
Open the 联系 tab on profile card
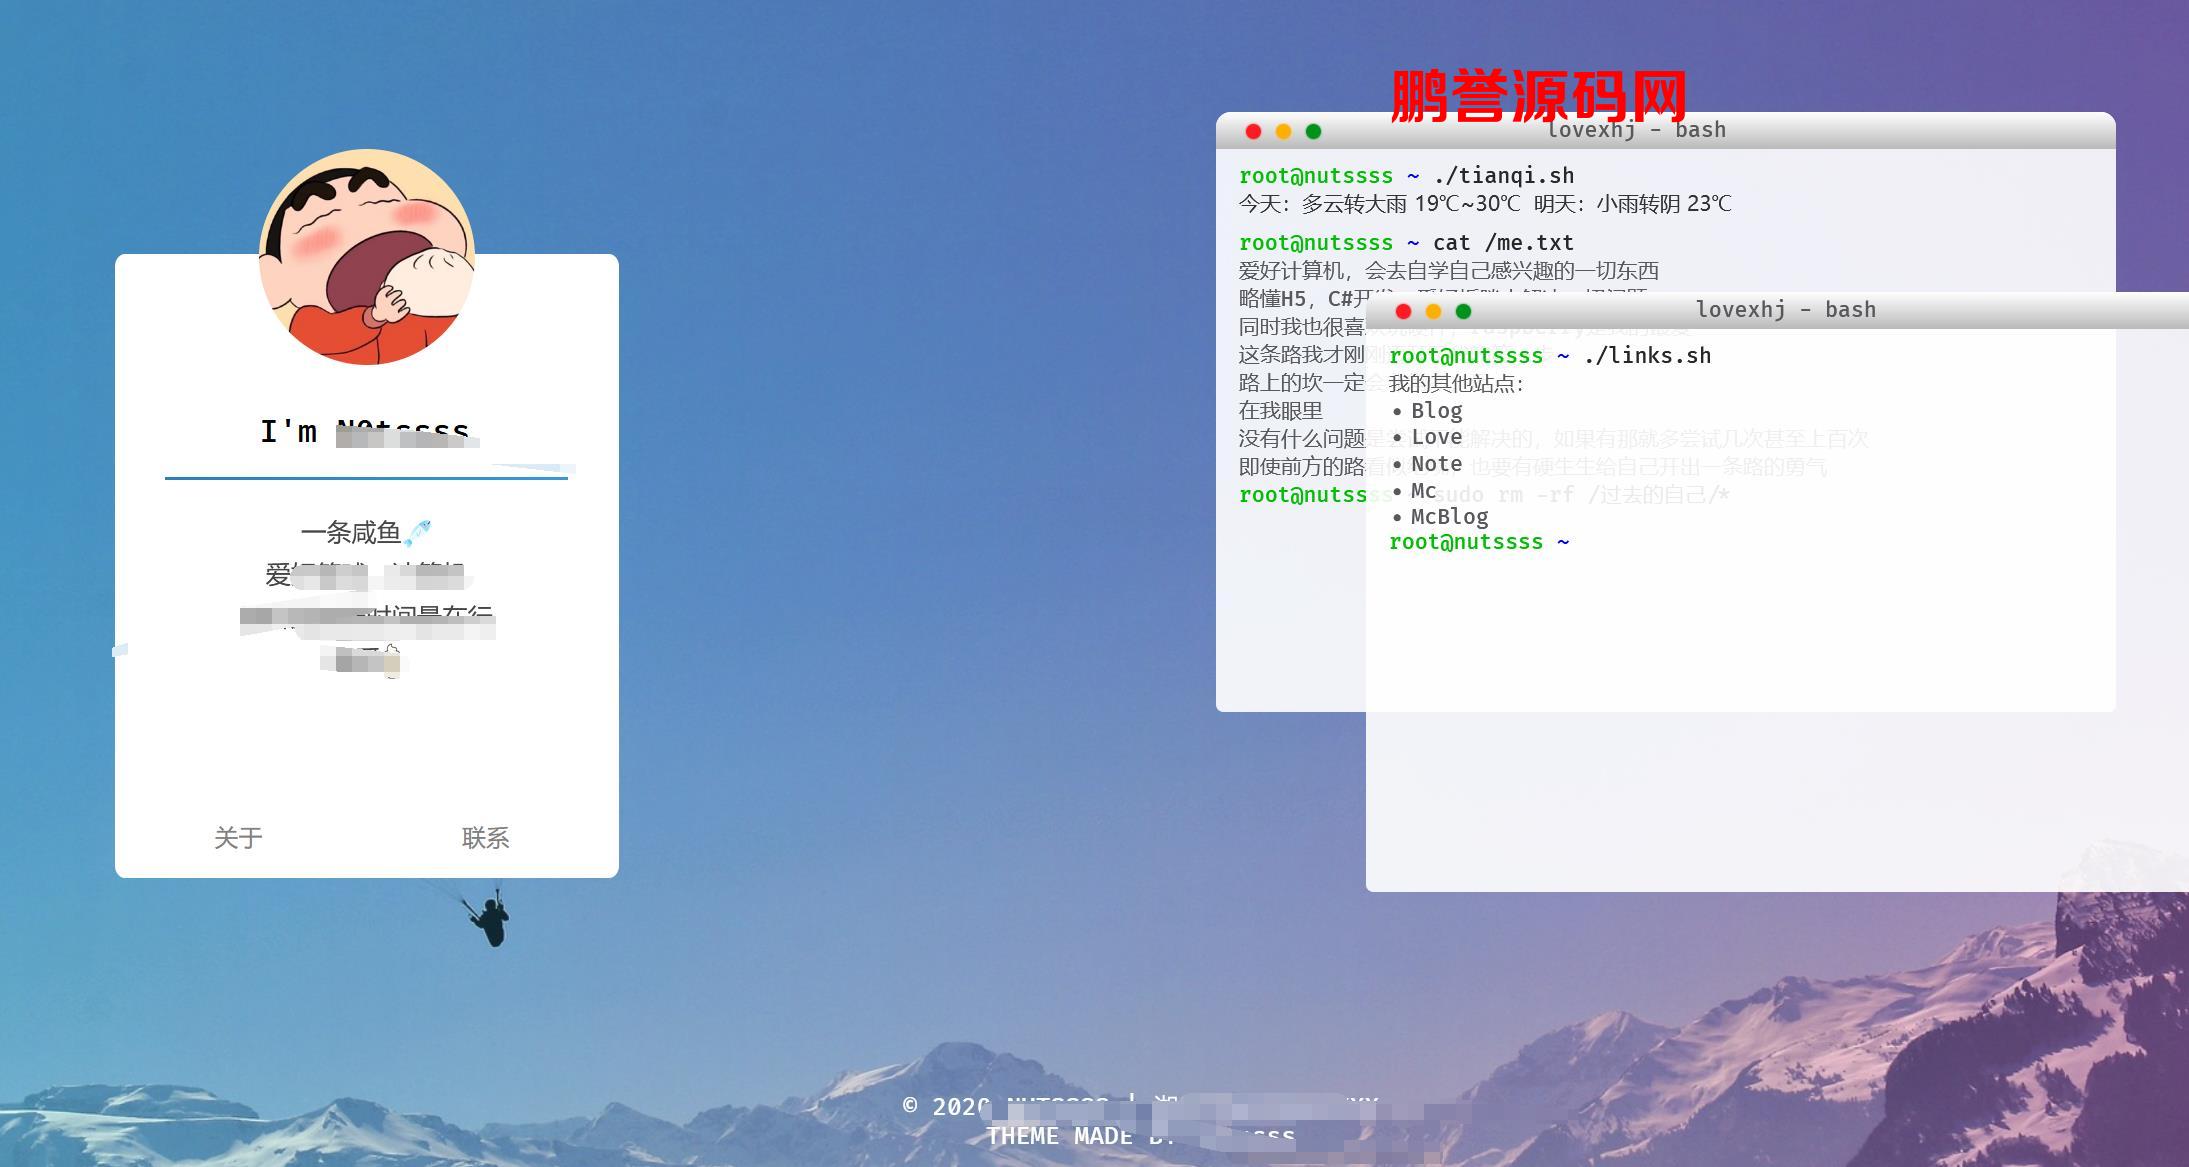pos(486,838)
